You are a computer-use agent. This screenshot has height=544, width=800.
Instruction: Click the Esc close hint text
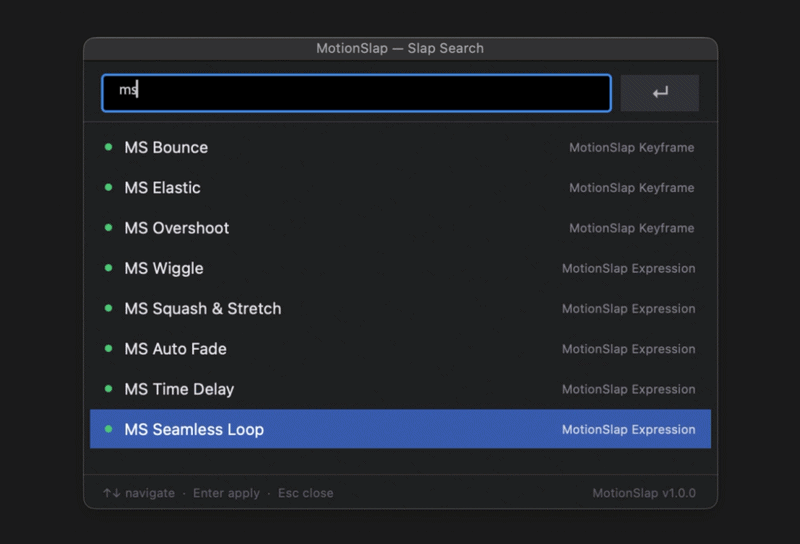tap(306, 493)
